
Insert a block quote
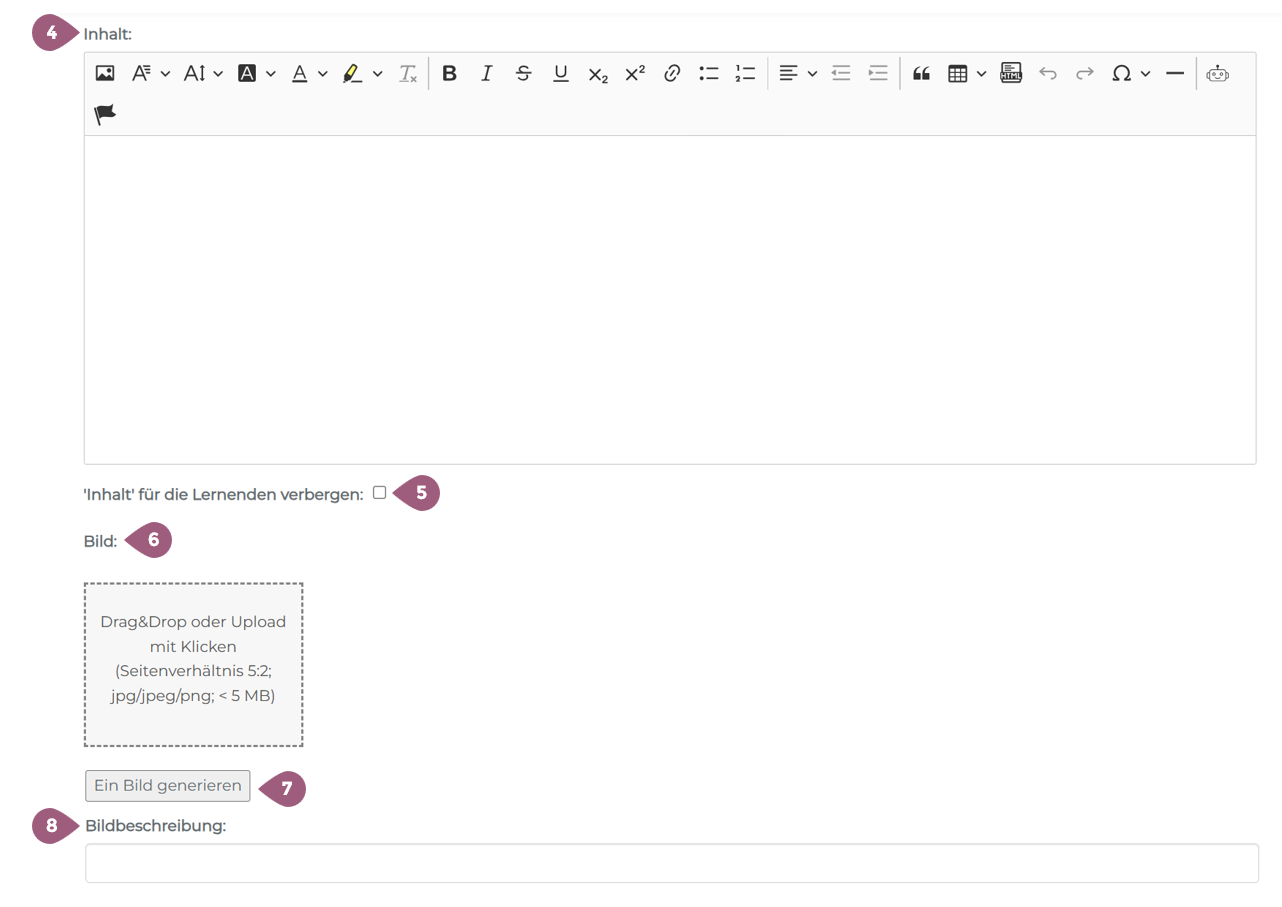coord(921,73)
